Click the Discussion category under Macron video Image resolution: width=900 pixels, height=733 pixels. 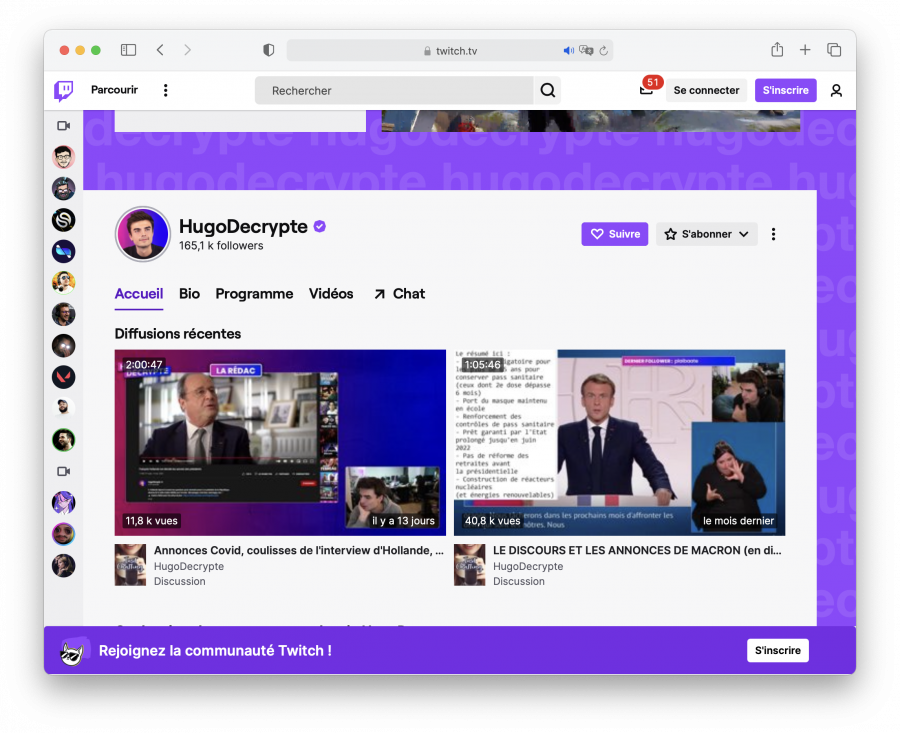(519, 581)
